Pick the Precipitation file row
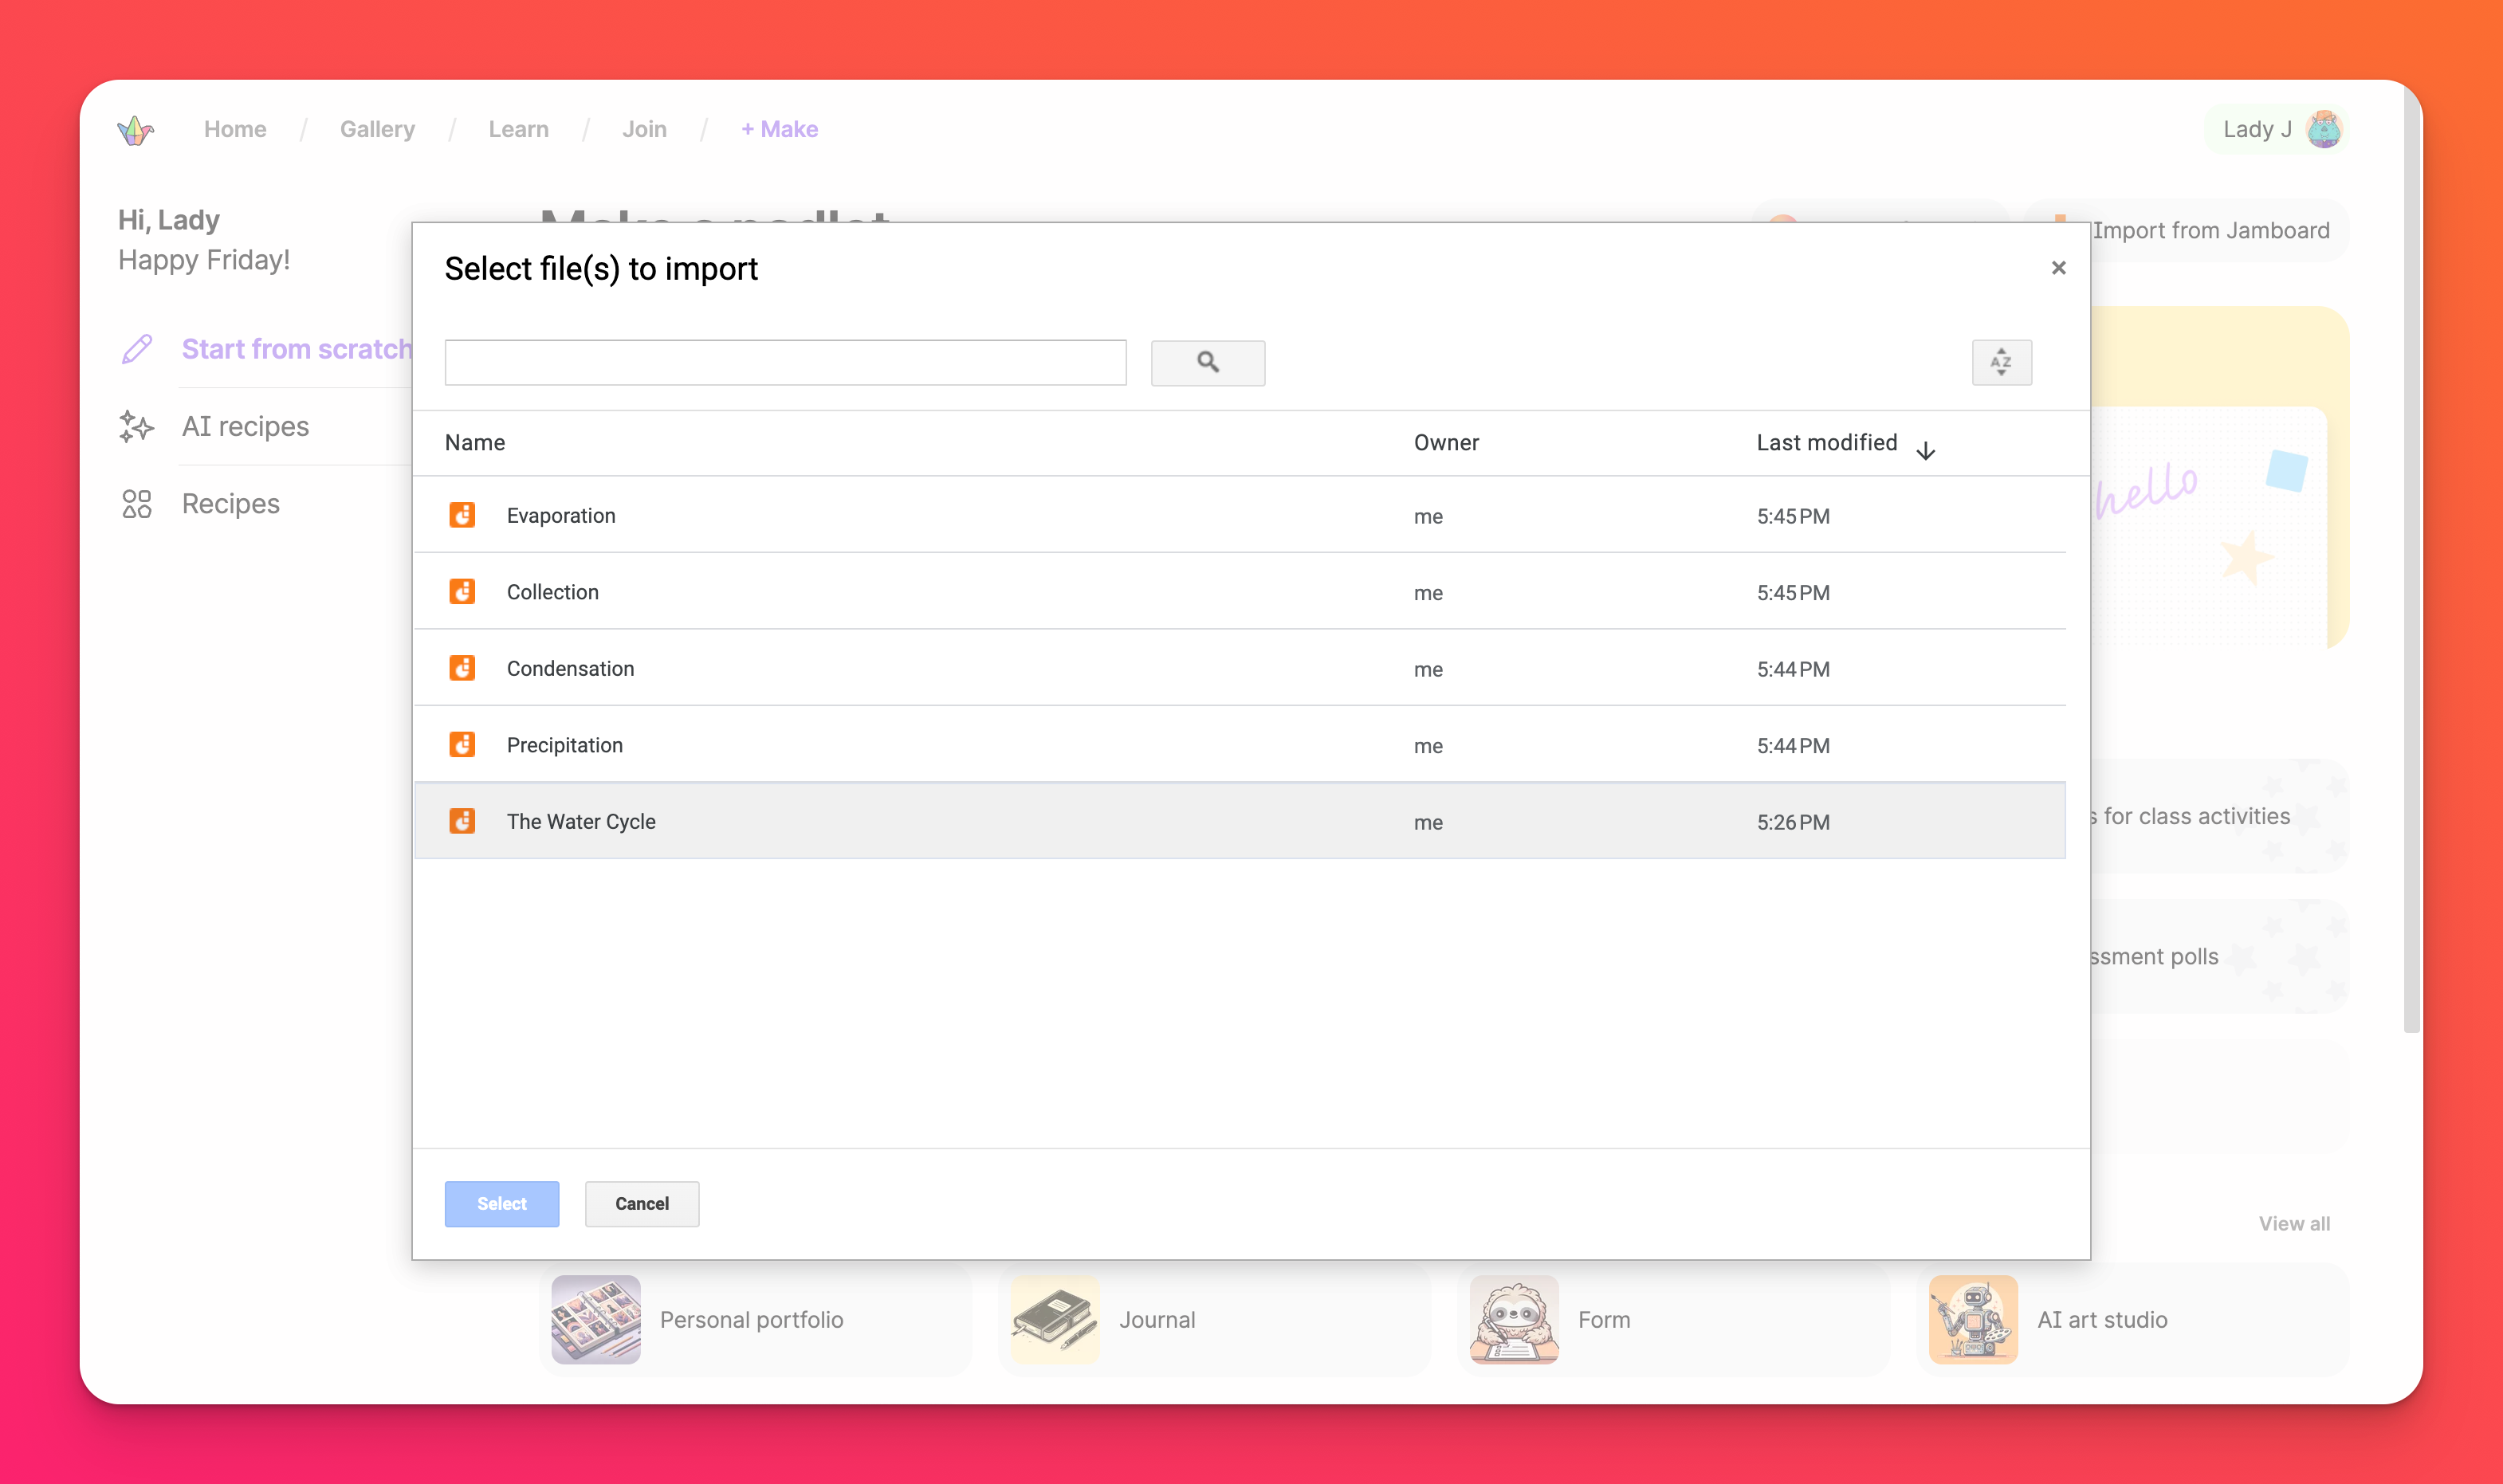 (x=564, y=745)
